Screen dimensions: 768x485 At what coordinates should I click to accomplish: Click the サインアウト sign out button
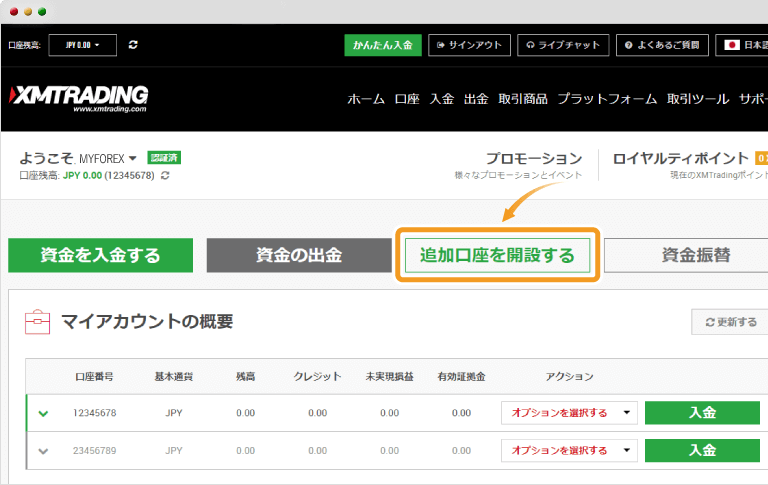tap(469, 45)
